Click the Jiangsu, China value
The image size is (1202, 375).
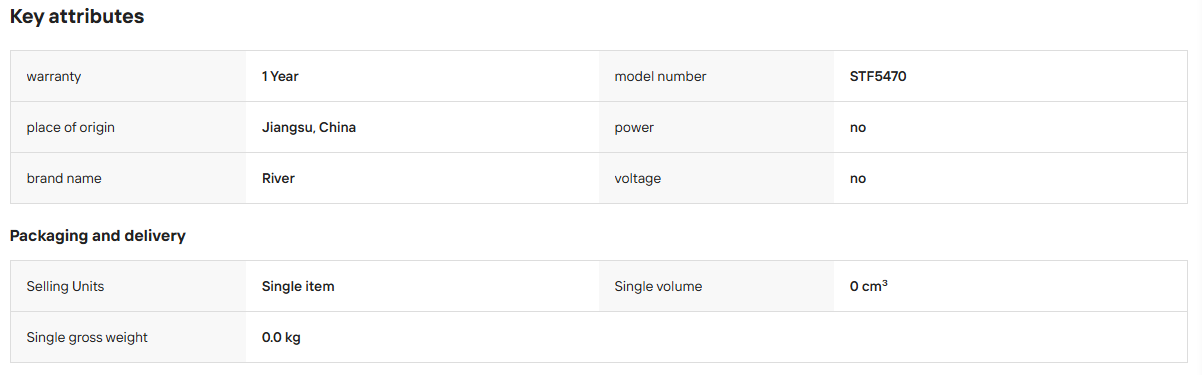pos(309,127)
